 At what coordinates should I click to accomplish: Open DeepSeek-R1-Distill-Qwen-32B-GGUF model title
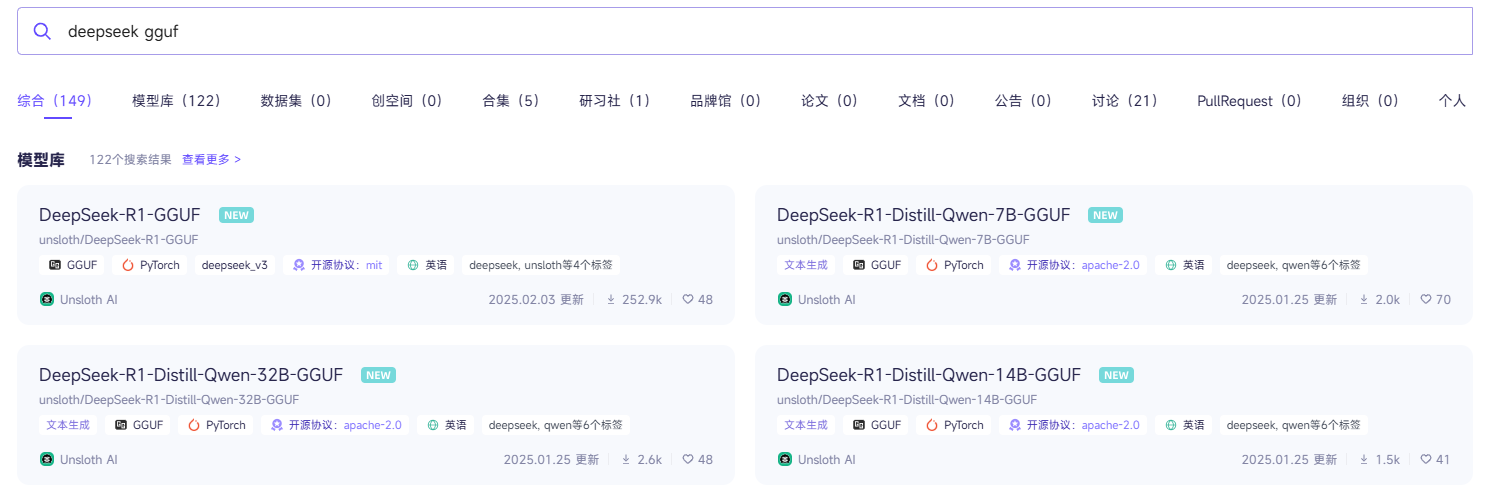[x=191, y=375]
